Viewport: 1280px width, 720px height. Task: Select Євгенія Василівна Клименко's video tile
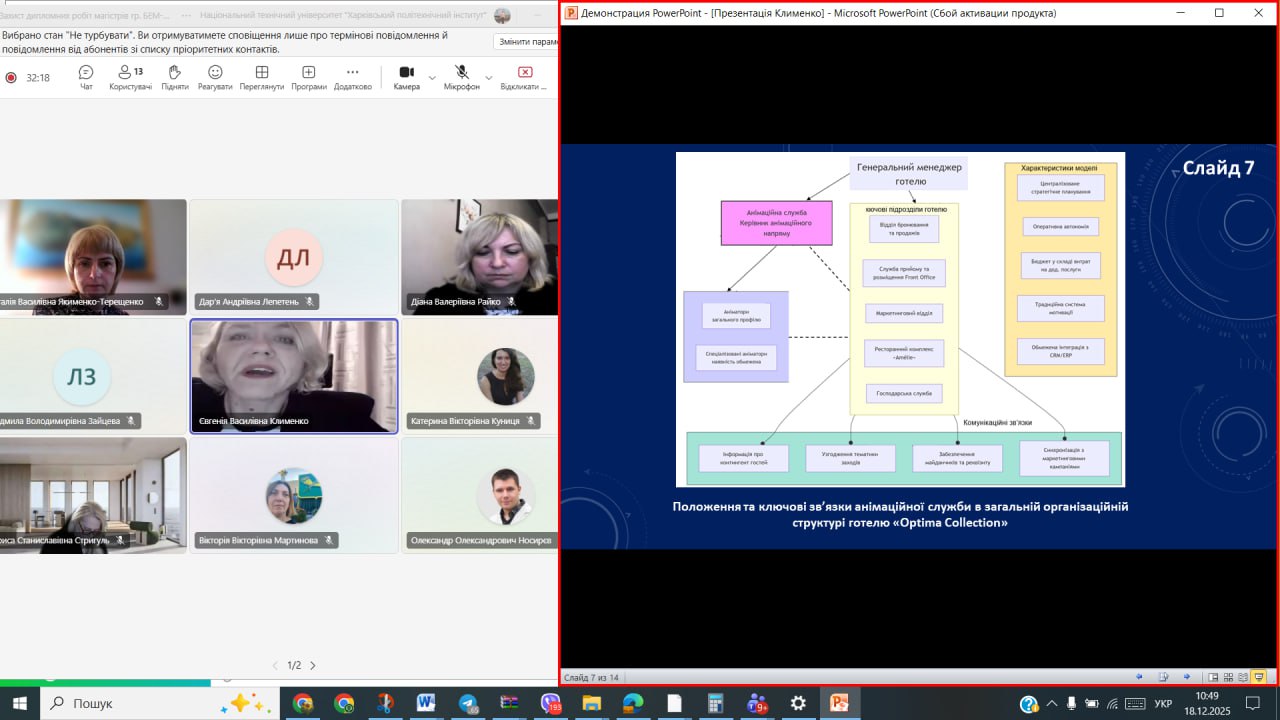294,376
